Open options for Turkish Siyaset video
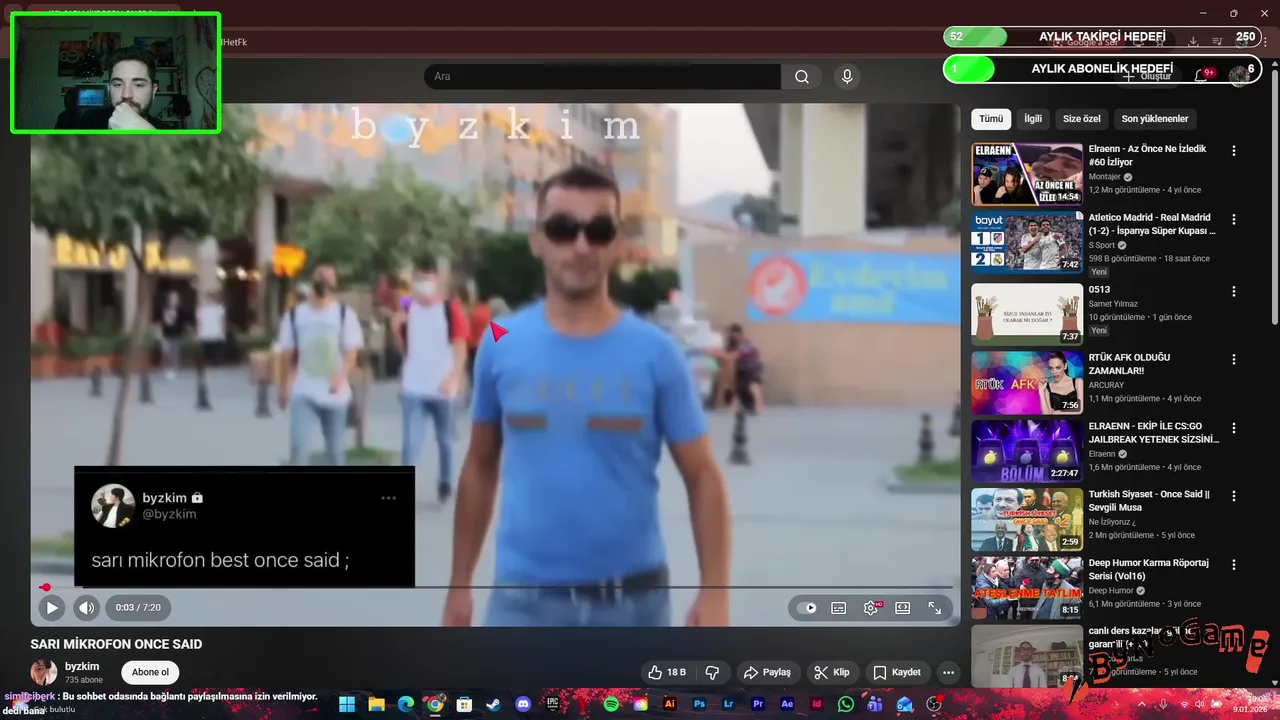The height and width of the screenshot is (720, 1280). tap(1234, 495)
